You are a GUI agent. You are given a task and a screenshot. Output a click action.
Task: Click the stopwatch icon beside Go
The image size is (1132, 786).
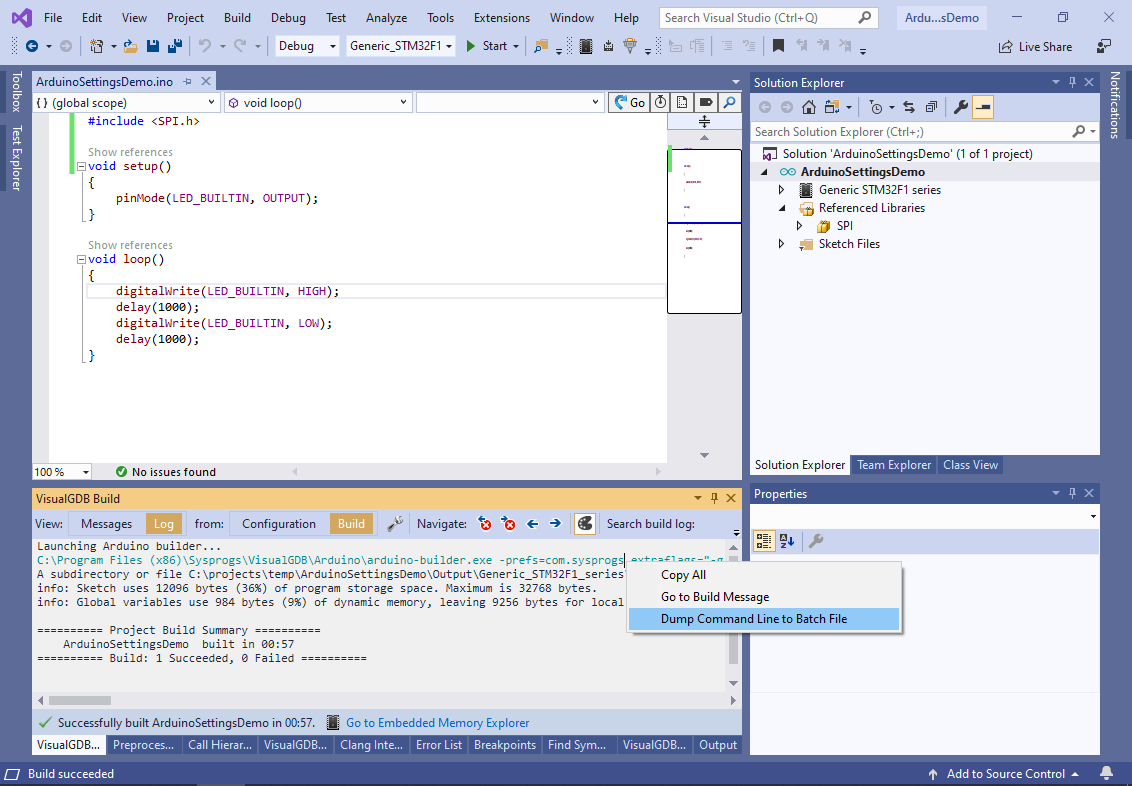[661, 102]
